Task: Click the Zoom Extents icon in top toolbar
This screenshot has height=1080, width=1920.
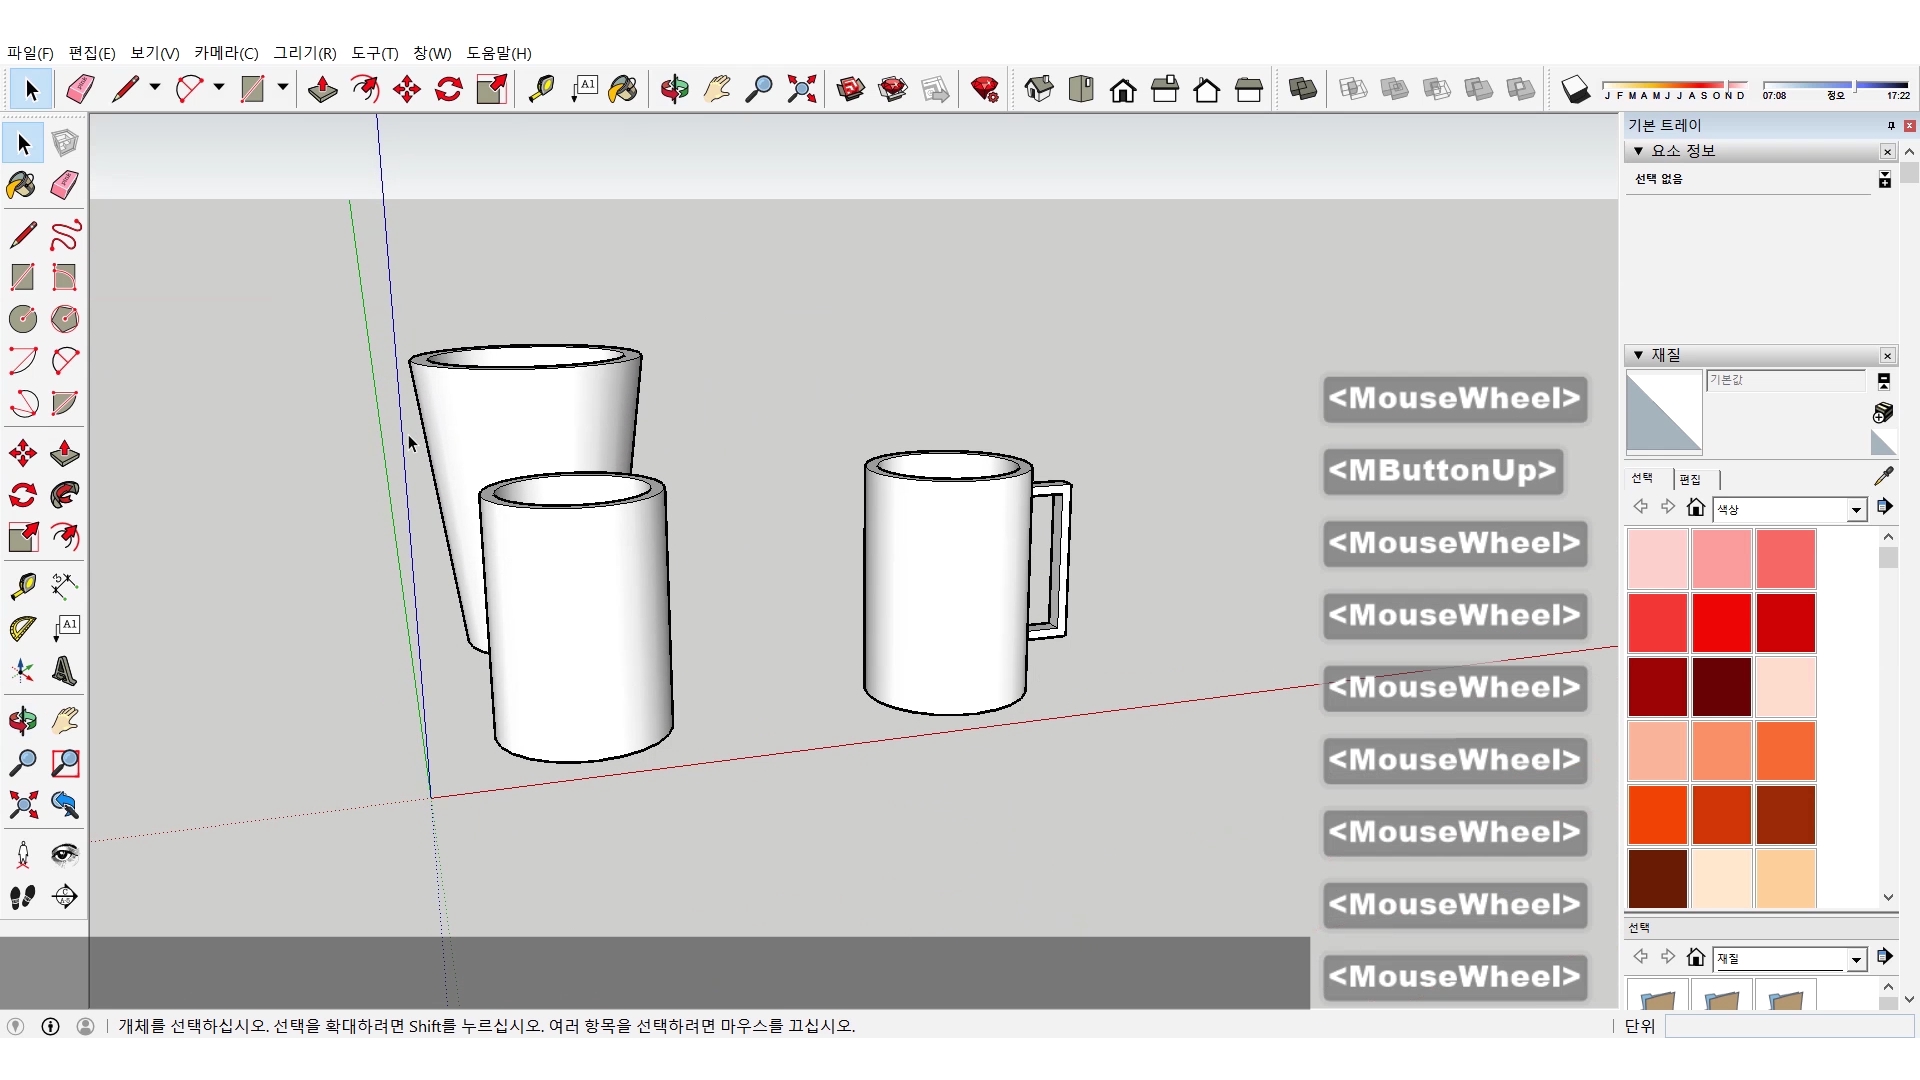Action: [801, 90]
